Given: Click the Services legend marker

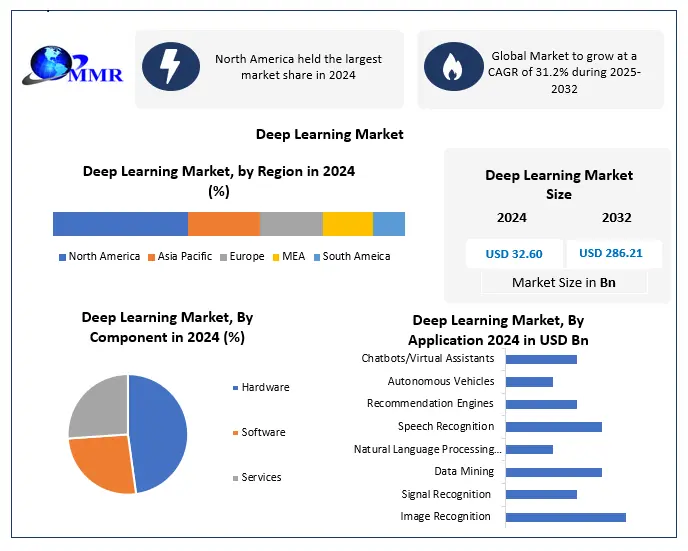Looking at the screenshot, I should click(x=235, y=478).
